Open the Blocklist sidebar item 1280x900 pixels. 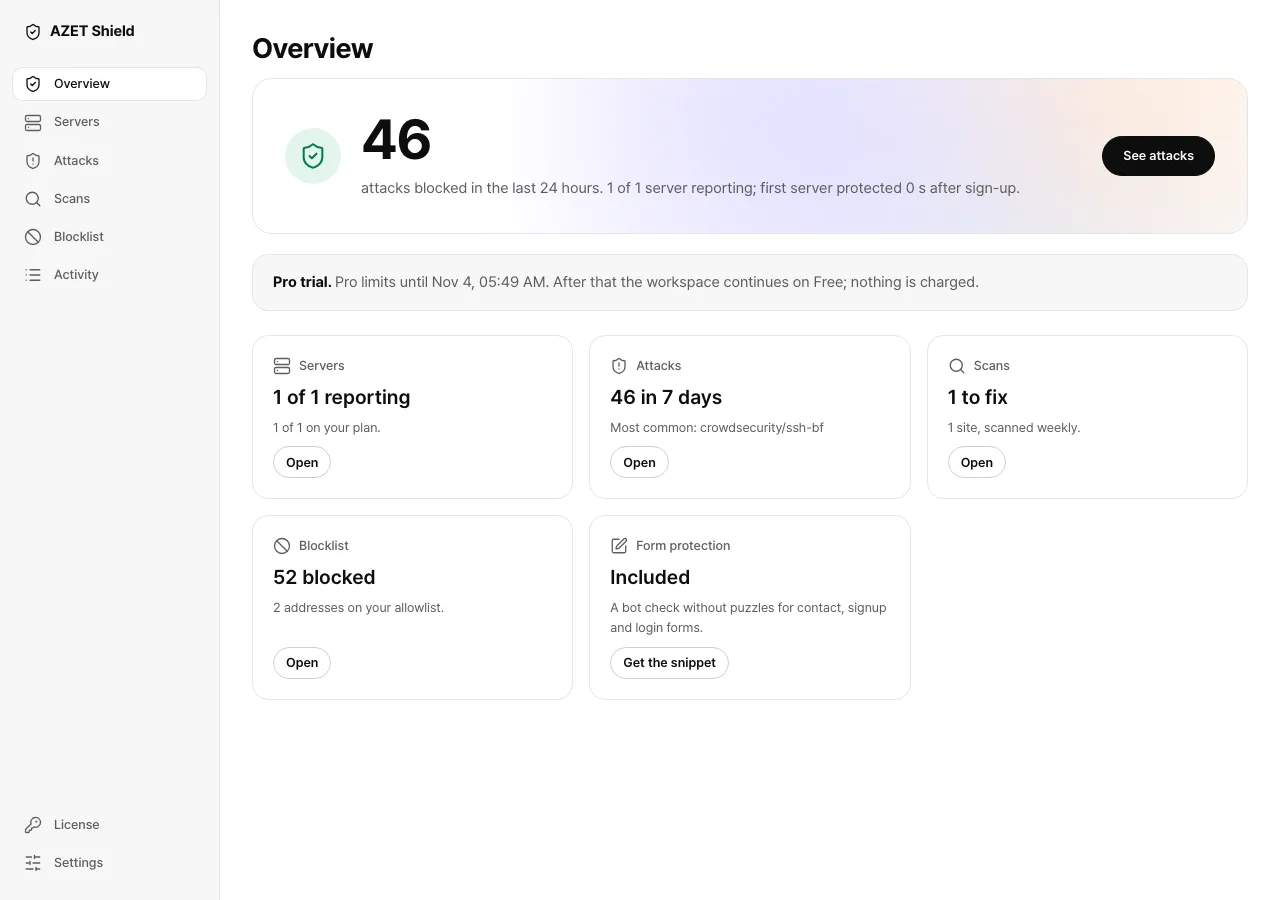(109, 237)
